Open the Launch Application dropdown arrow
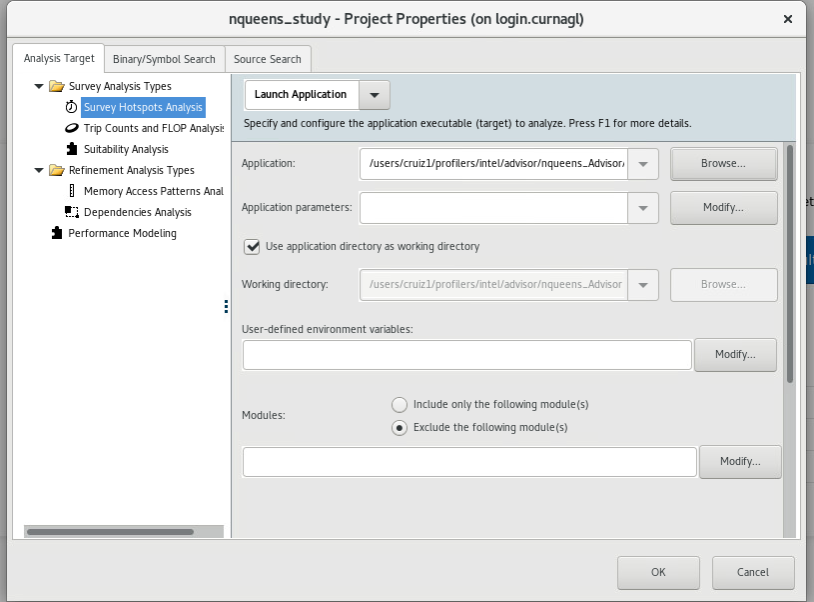 click(x=374, y=95)
